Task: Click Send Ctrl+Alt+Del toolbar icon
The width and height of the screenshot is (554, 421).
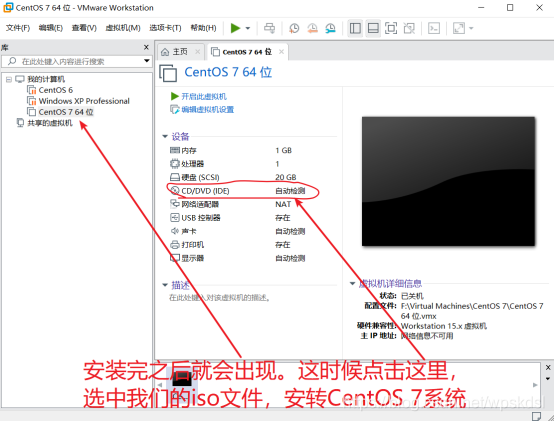Action: click(x=270, y=28)
